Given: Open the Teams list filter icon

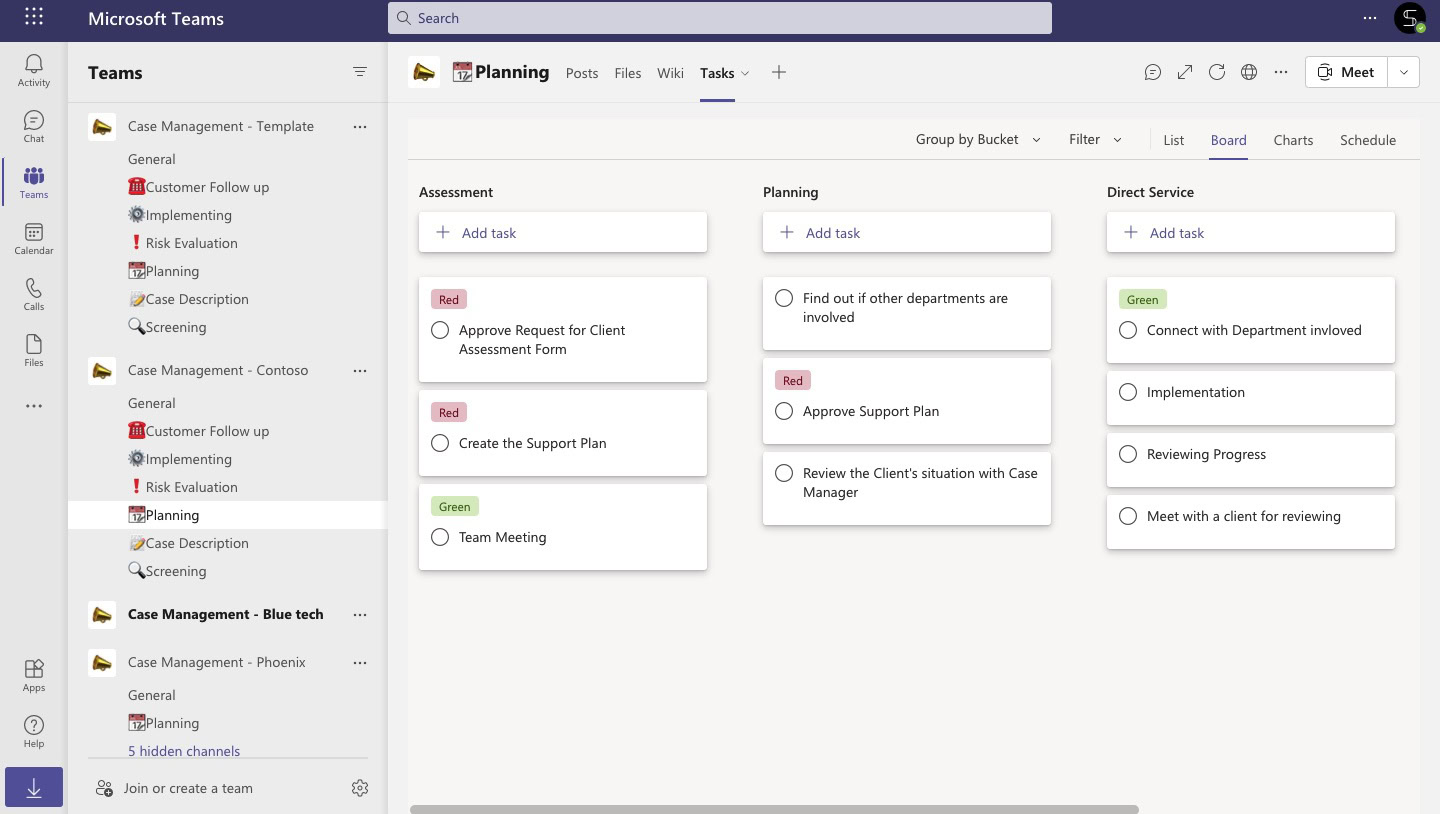Looking at the screenshot, I should [x=360, y=72].
